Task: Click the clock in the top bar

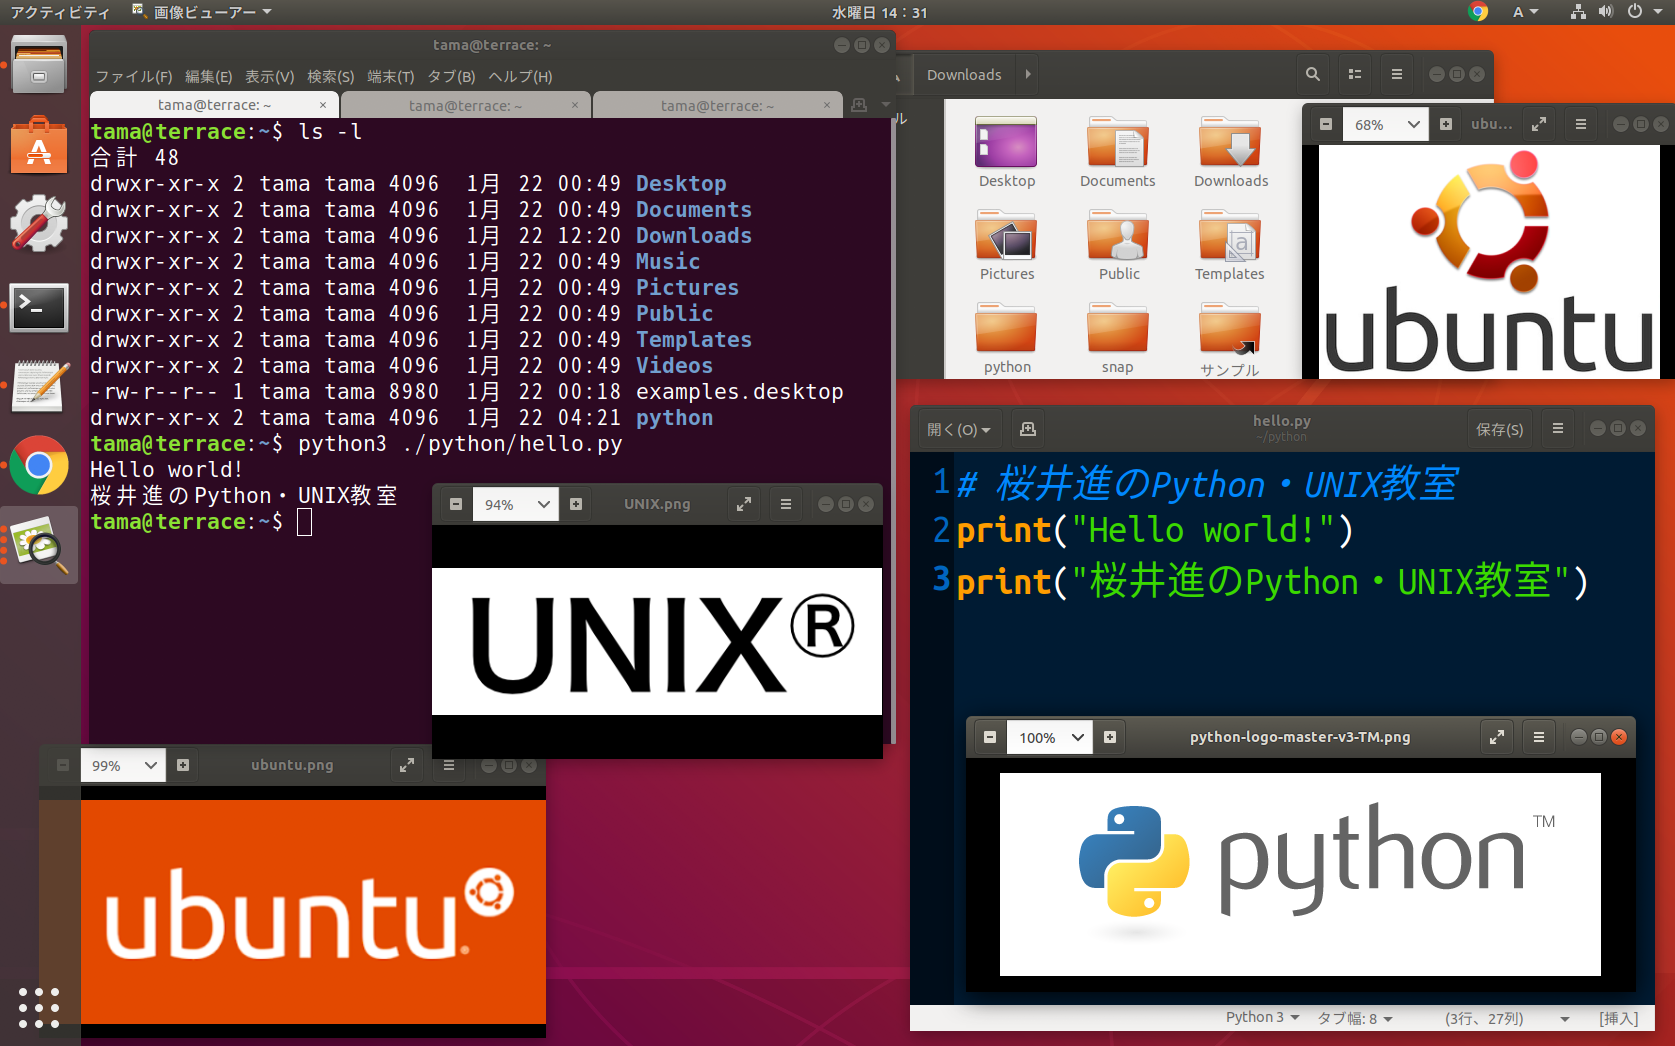Action: pyautogui.click(x=879, y=12)
